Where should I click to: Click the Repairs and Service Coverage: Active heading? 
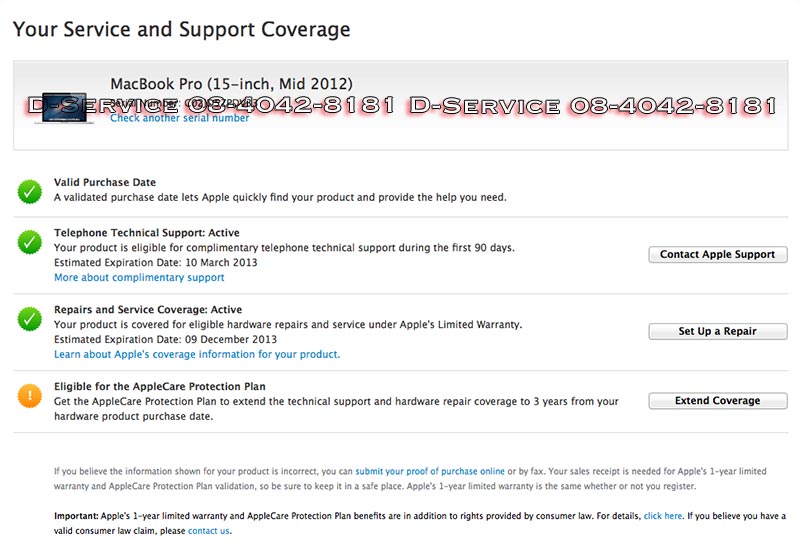pos(148,310)
